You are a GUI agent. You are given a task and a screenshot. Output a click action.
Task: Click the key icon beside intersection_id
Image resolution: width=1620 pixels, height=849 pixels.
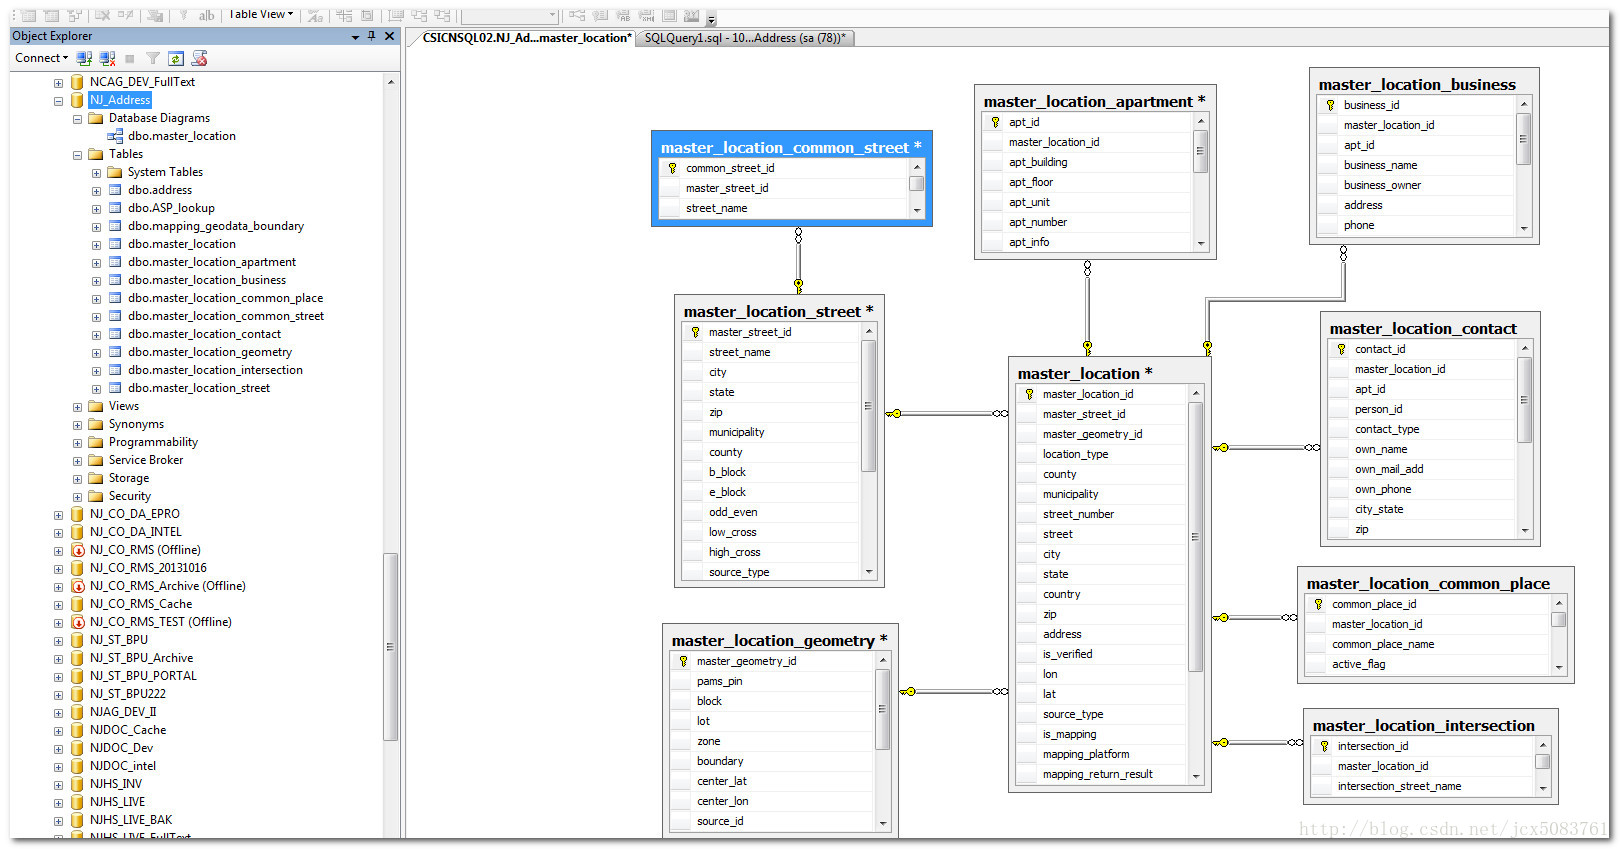point(1324,746)
